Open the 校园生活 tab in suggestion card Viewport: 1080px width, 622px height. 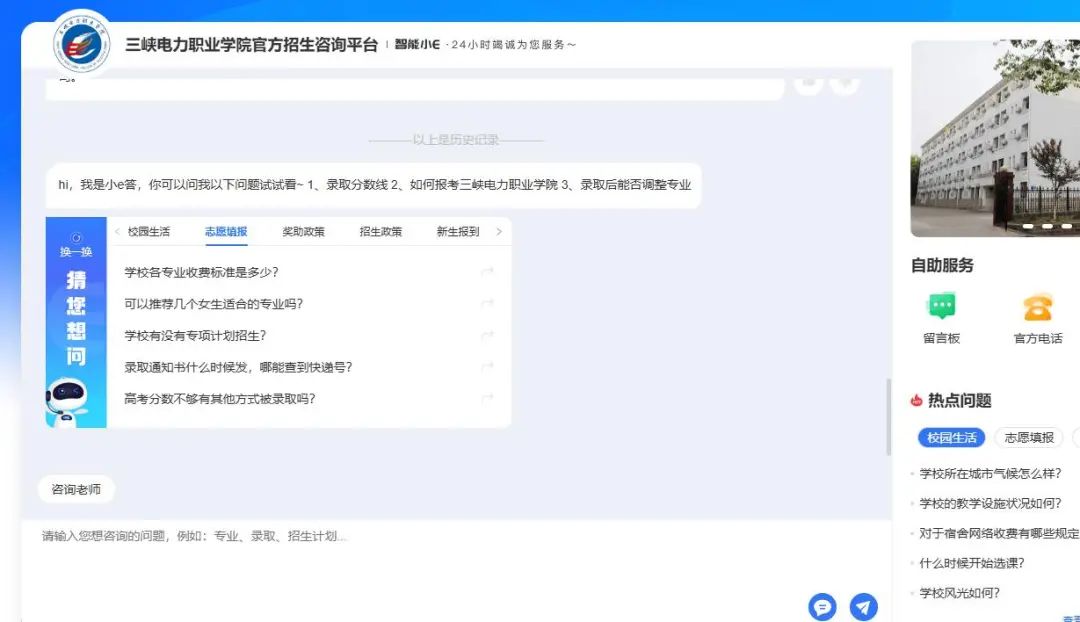(x=149, y=232)
